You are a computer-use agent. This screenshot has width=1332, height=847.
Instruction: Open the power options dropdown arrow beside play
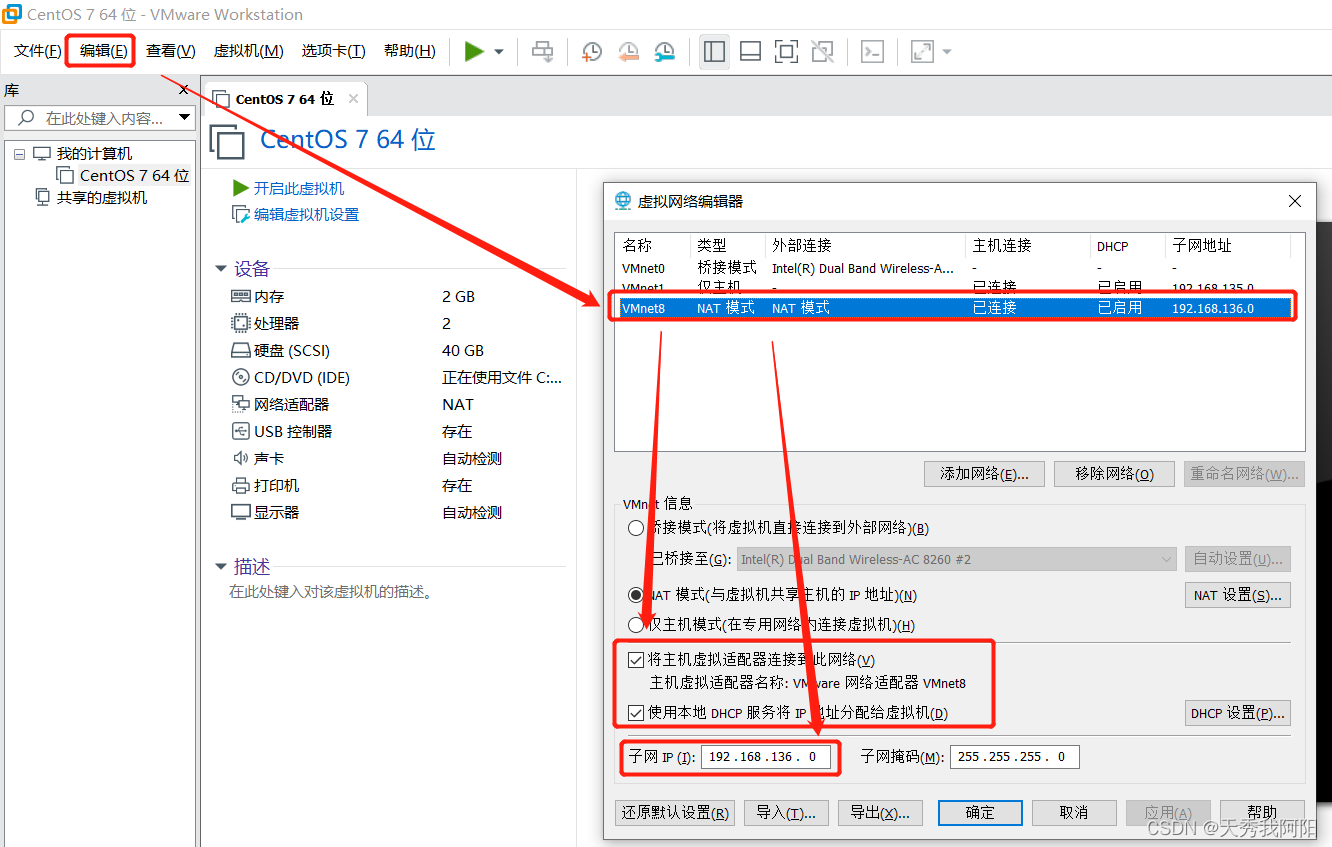tap(498, 52)
